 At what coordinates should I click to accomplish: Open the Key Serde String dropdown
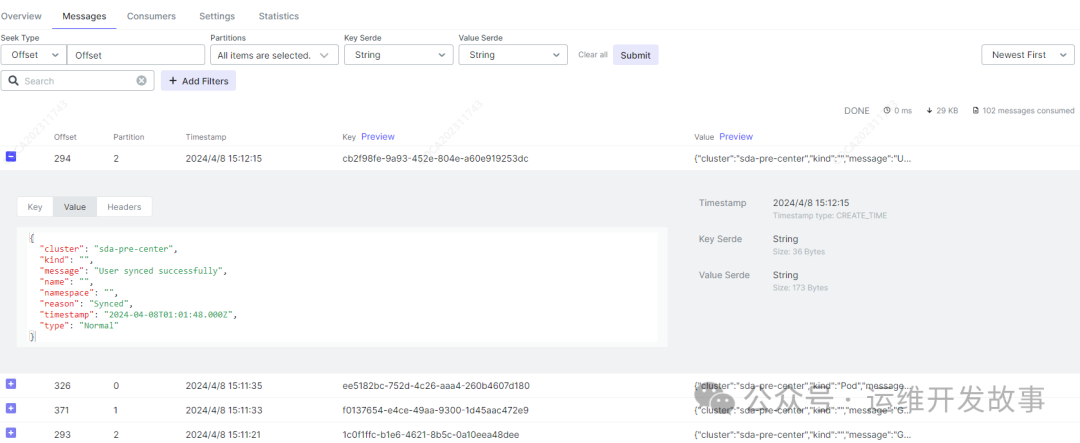[398, 54]
